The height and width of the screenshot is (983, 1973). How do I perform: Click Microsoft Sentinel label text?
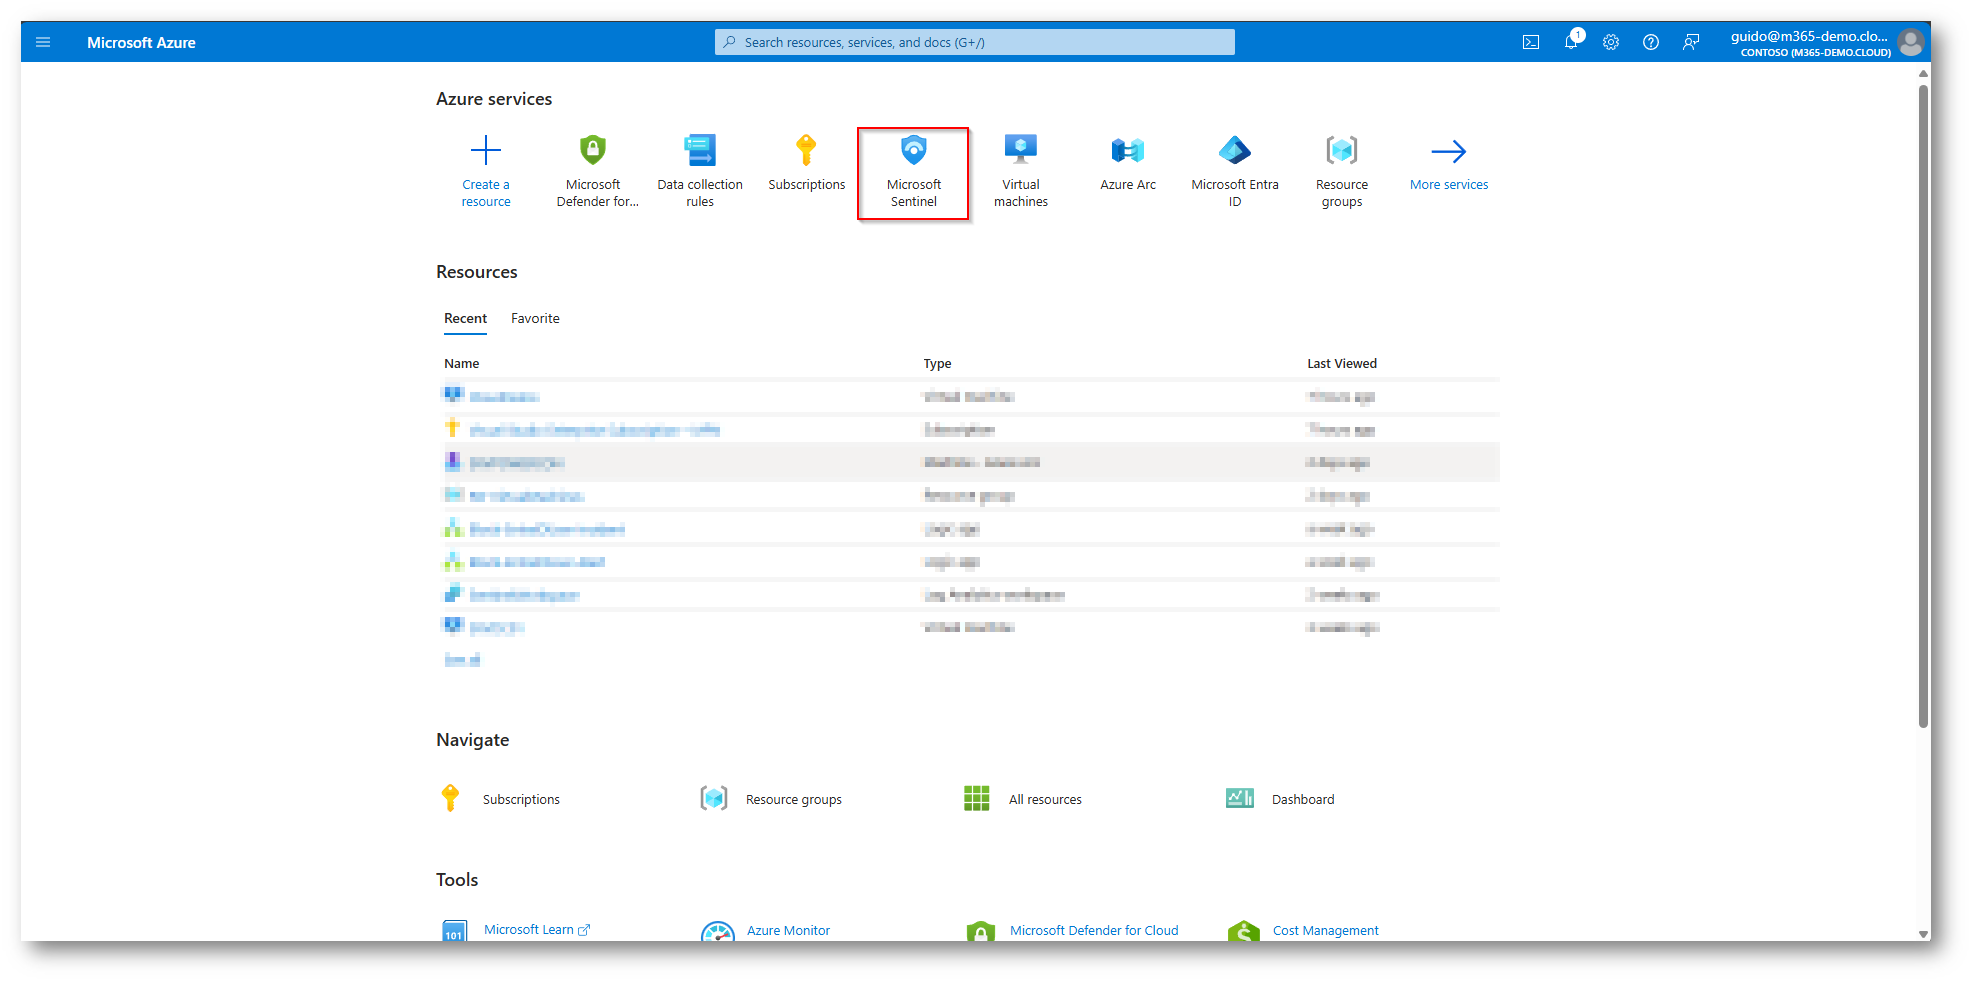click(x=914, y=193)
